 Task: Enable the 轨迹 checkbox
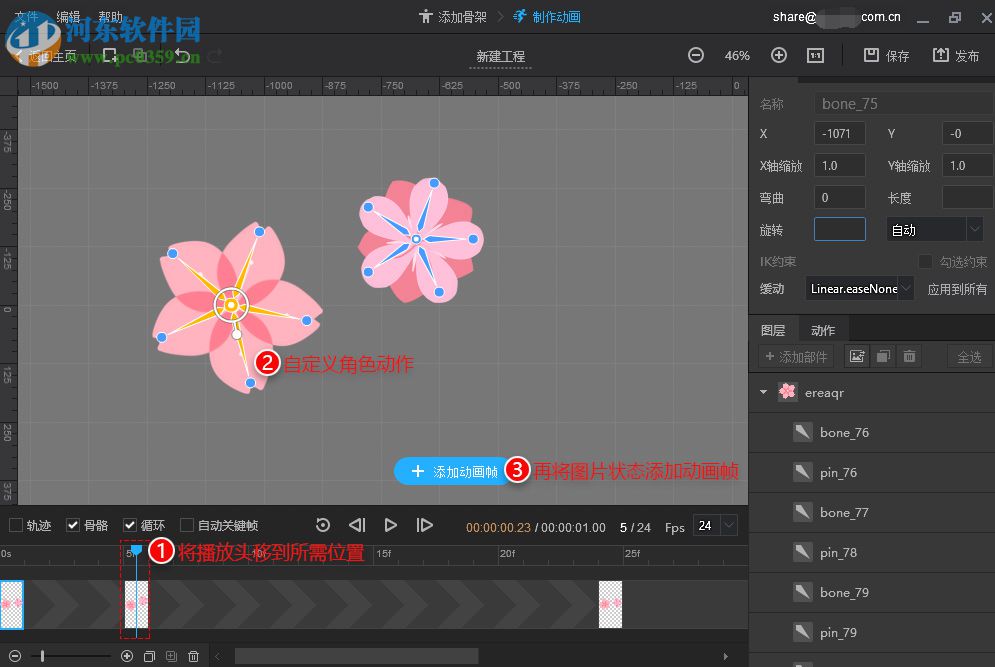[x=16, y=525]
